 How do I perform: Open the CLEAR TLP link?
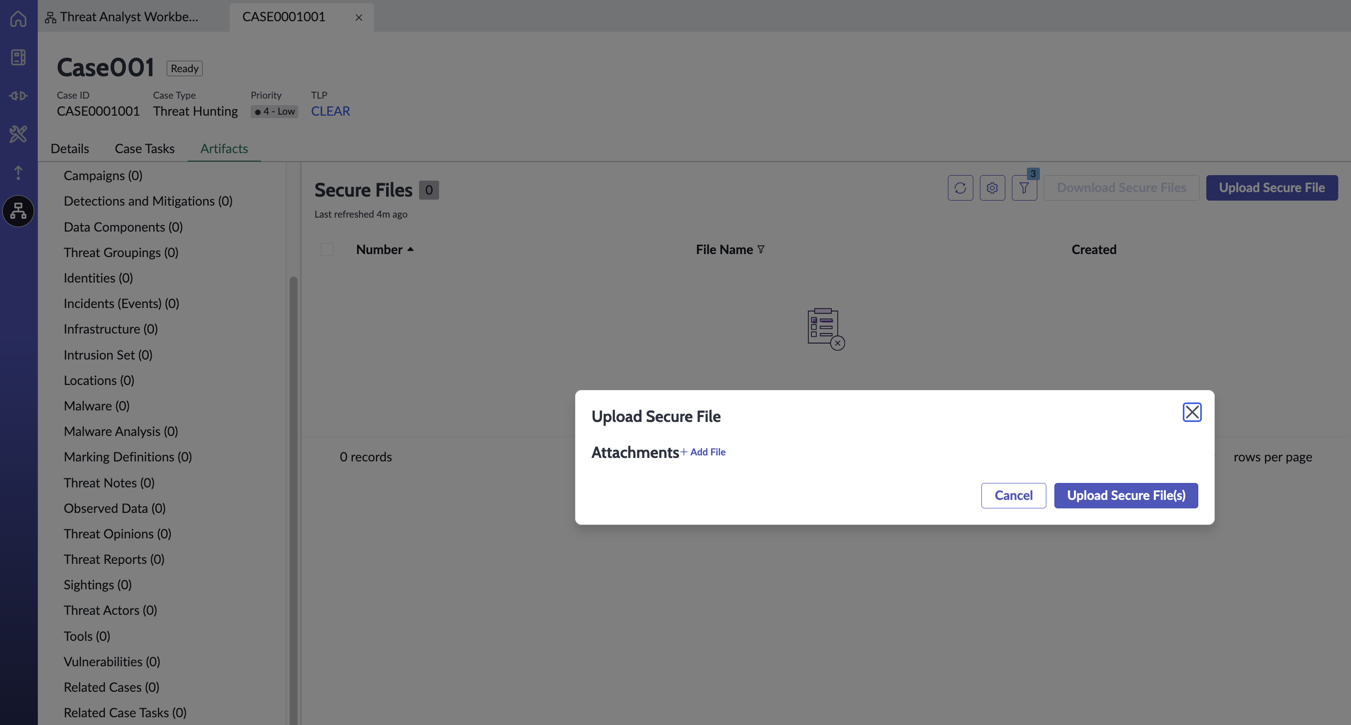[330, 111]
